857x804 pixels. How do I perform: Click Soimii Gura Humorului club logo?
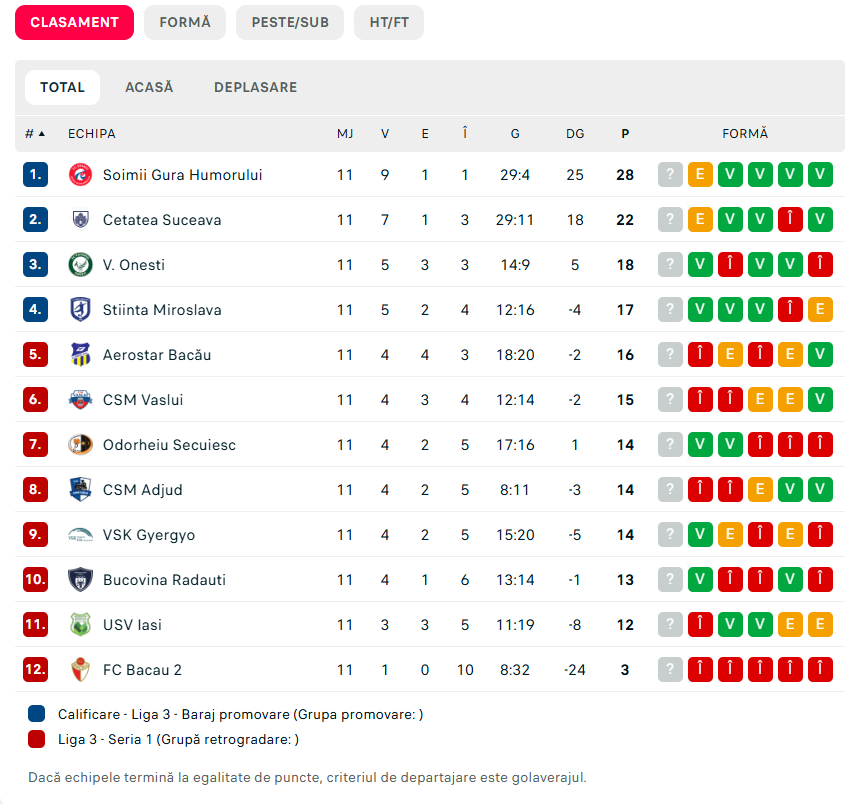pyautogui.click(x=80, y=175)
